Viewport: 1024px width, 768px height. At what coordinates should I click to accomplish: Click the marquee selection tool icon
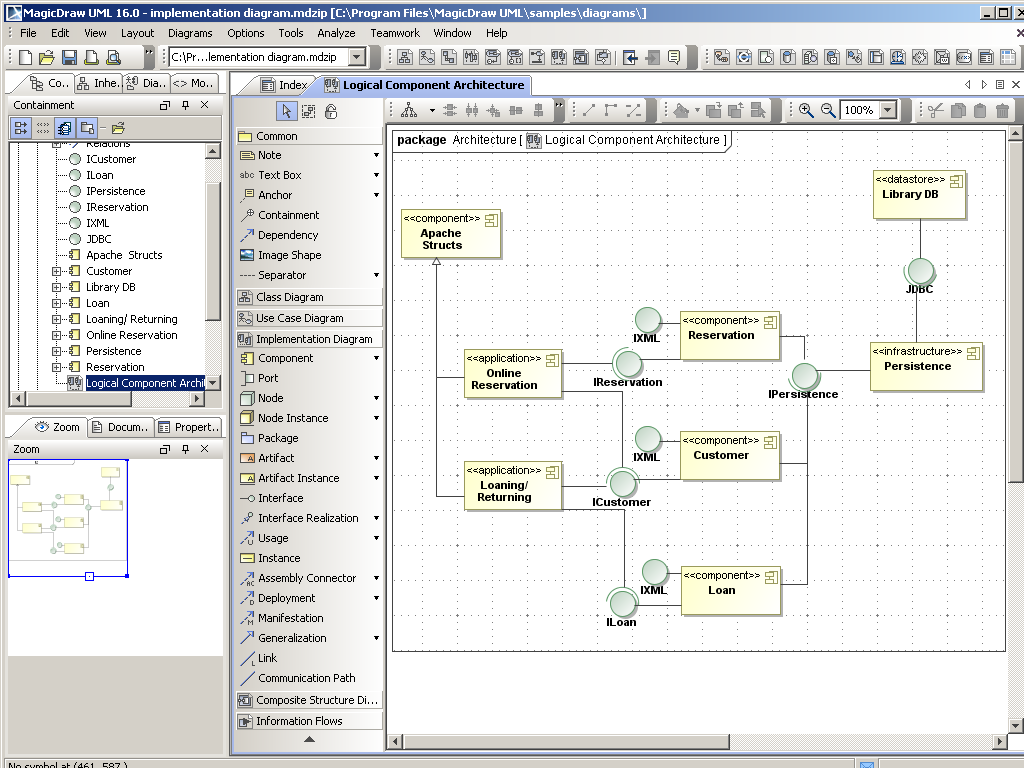[308, 112]
